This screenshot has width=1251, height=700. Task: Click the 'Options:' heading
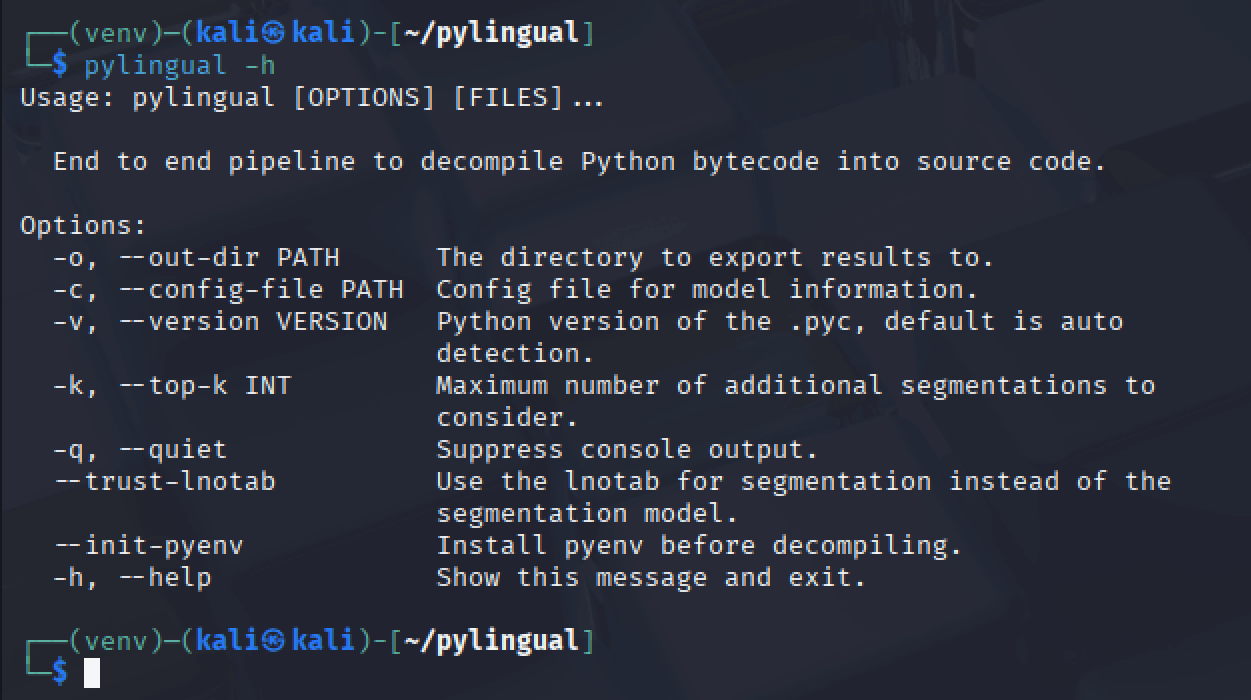(x=84, y=225)
